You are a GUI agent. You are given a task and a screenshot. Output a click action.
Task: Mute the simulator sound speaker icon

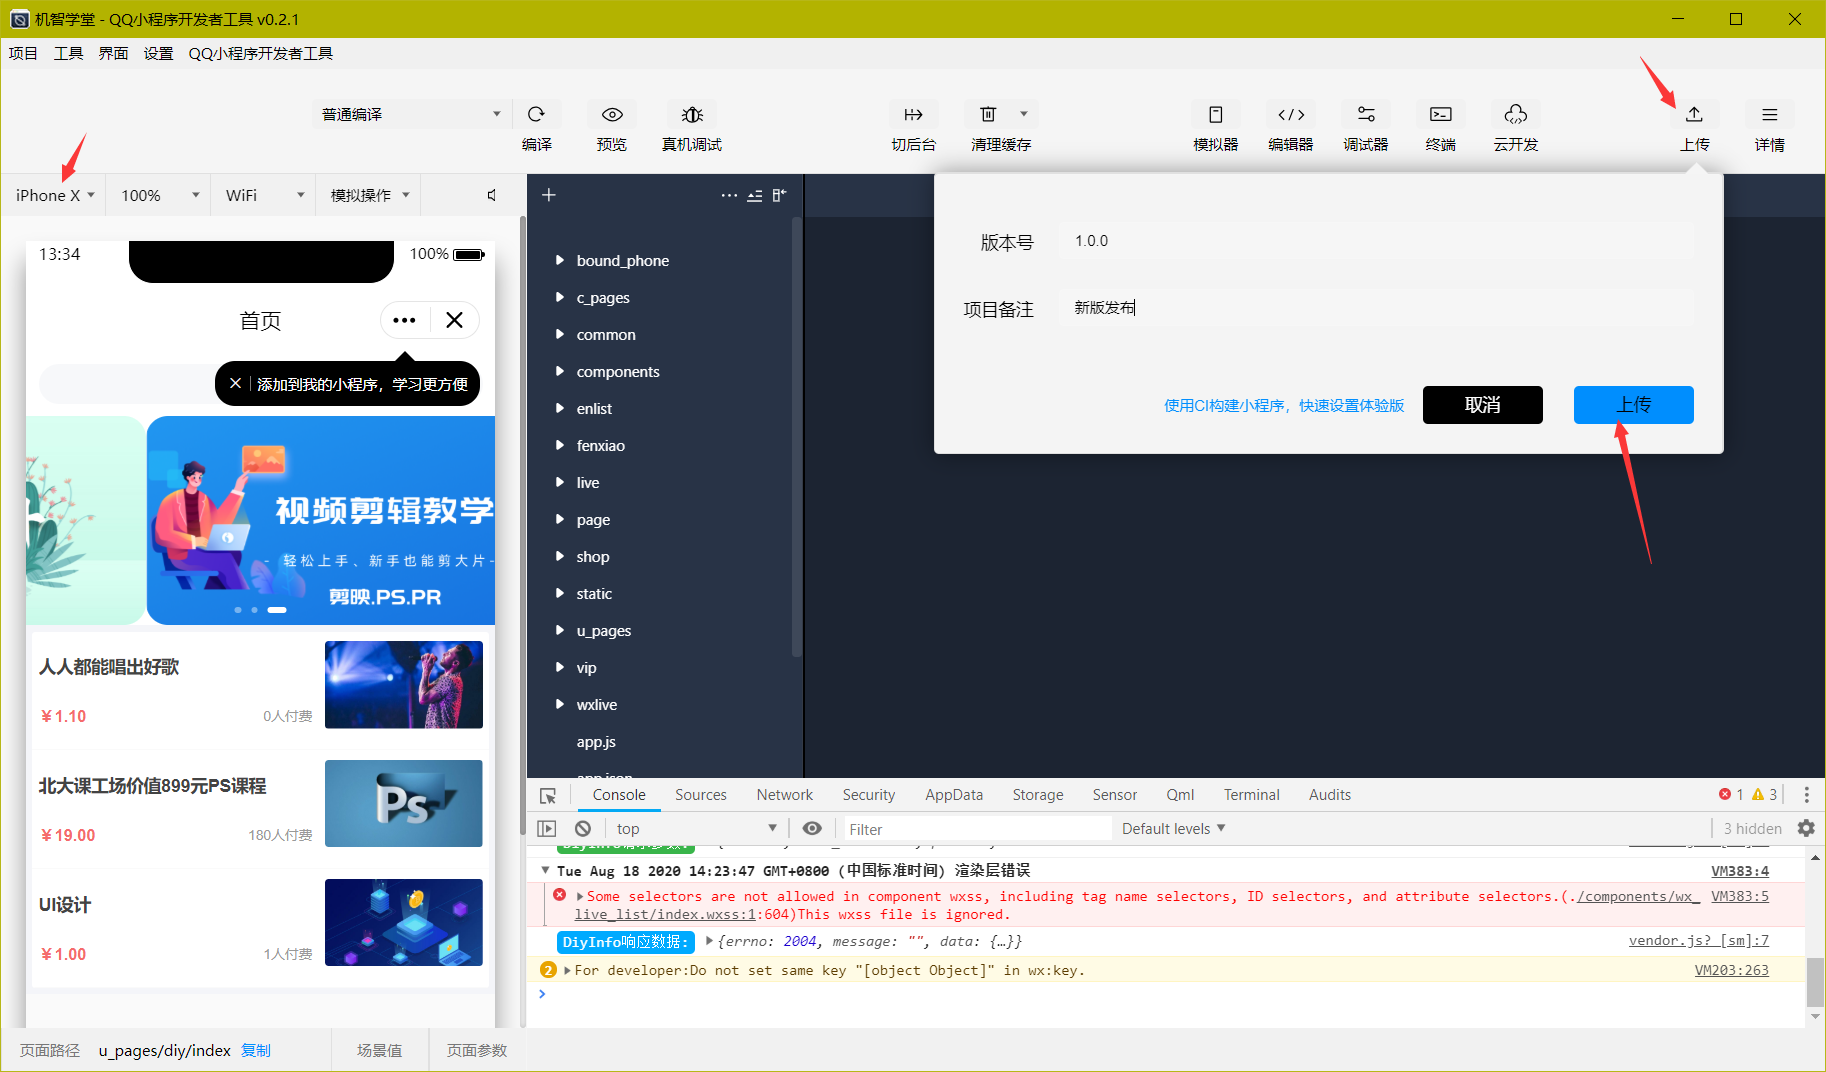492,195
